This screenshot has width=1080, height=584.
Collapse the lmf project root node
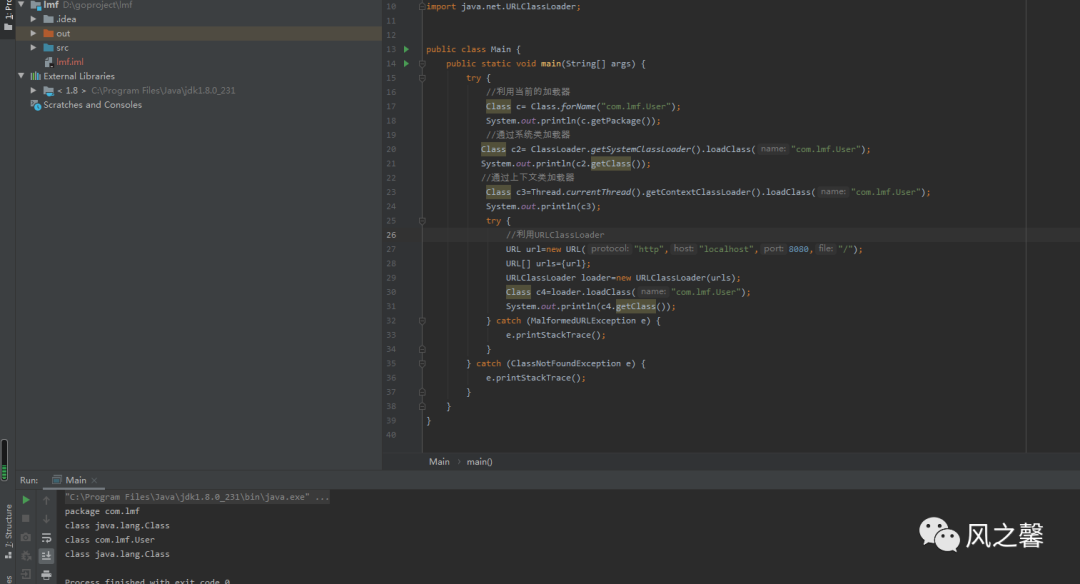[21, 5]
